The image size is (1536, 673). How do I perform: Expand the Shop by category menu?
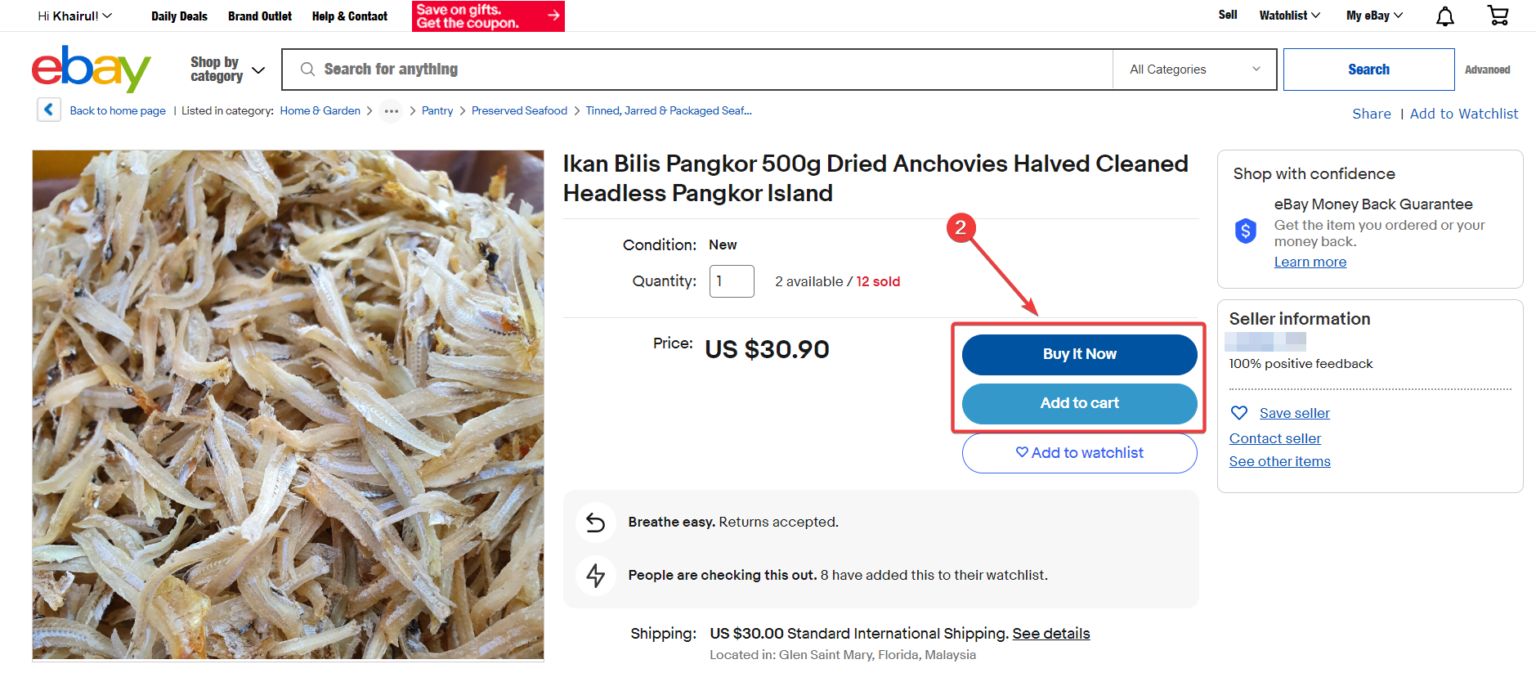point(228,69)
